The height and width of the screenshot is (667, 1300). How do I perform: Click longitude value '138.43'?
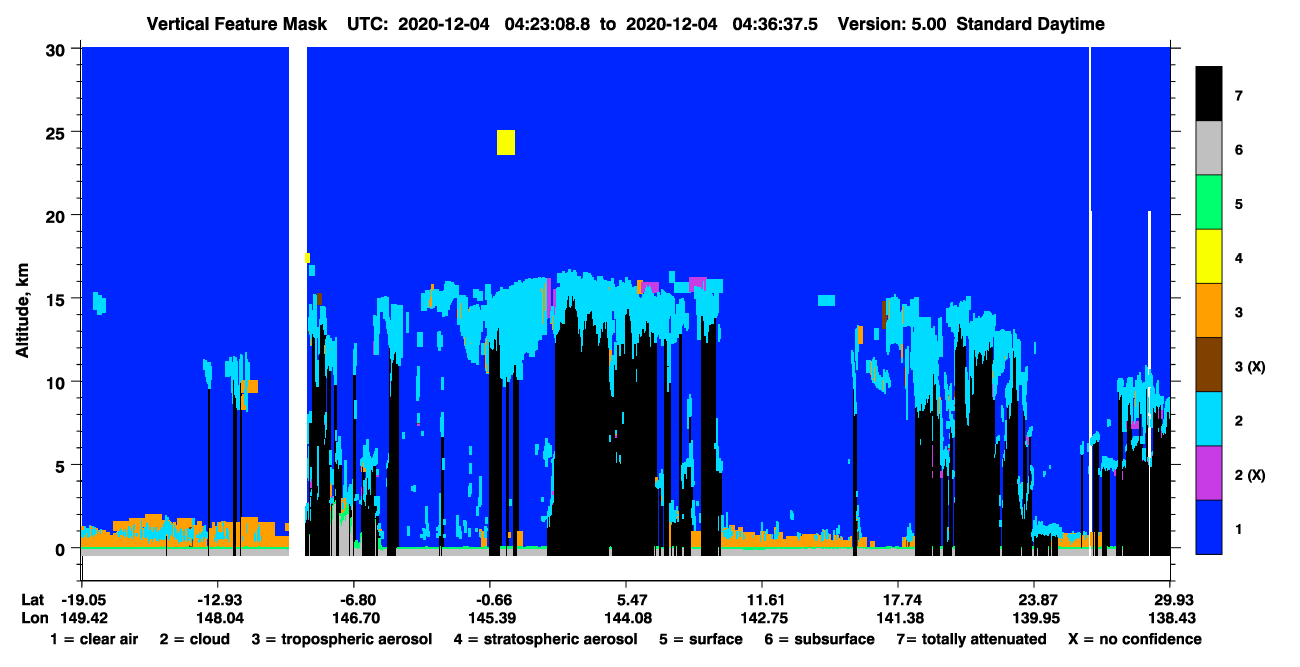(1170, 618)
